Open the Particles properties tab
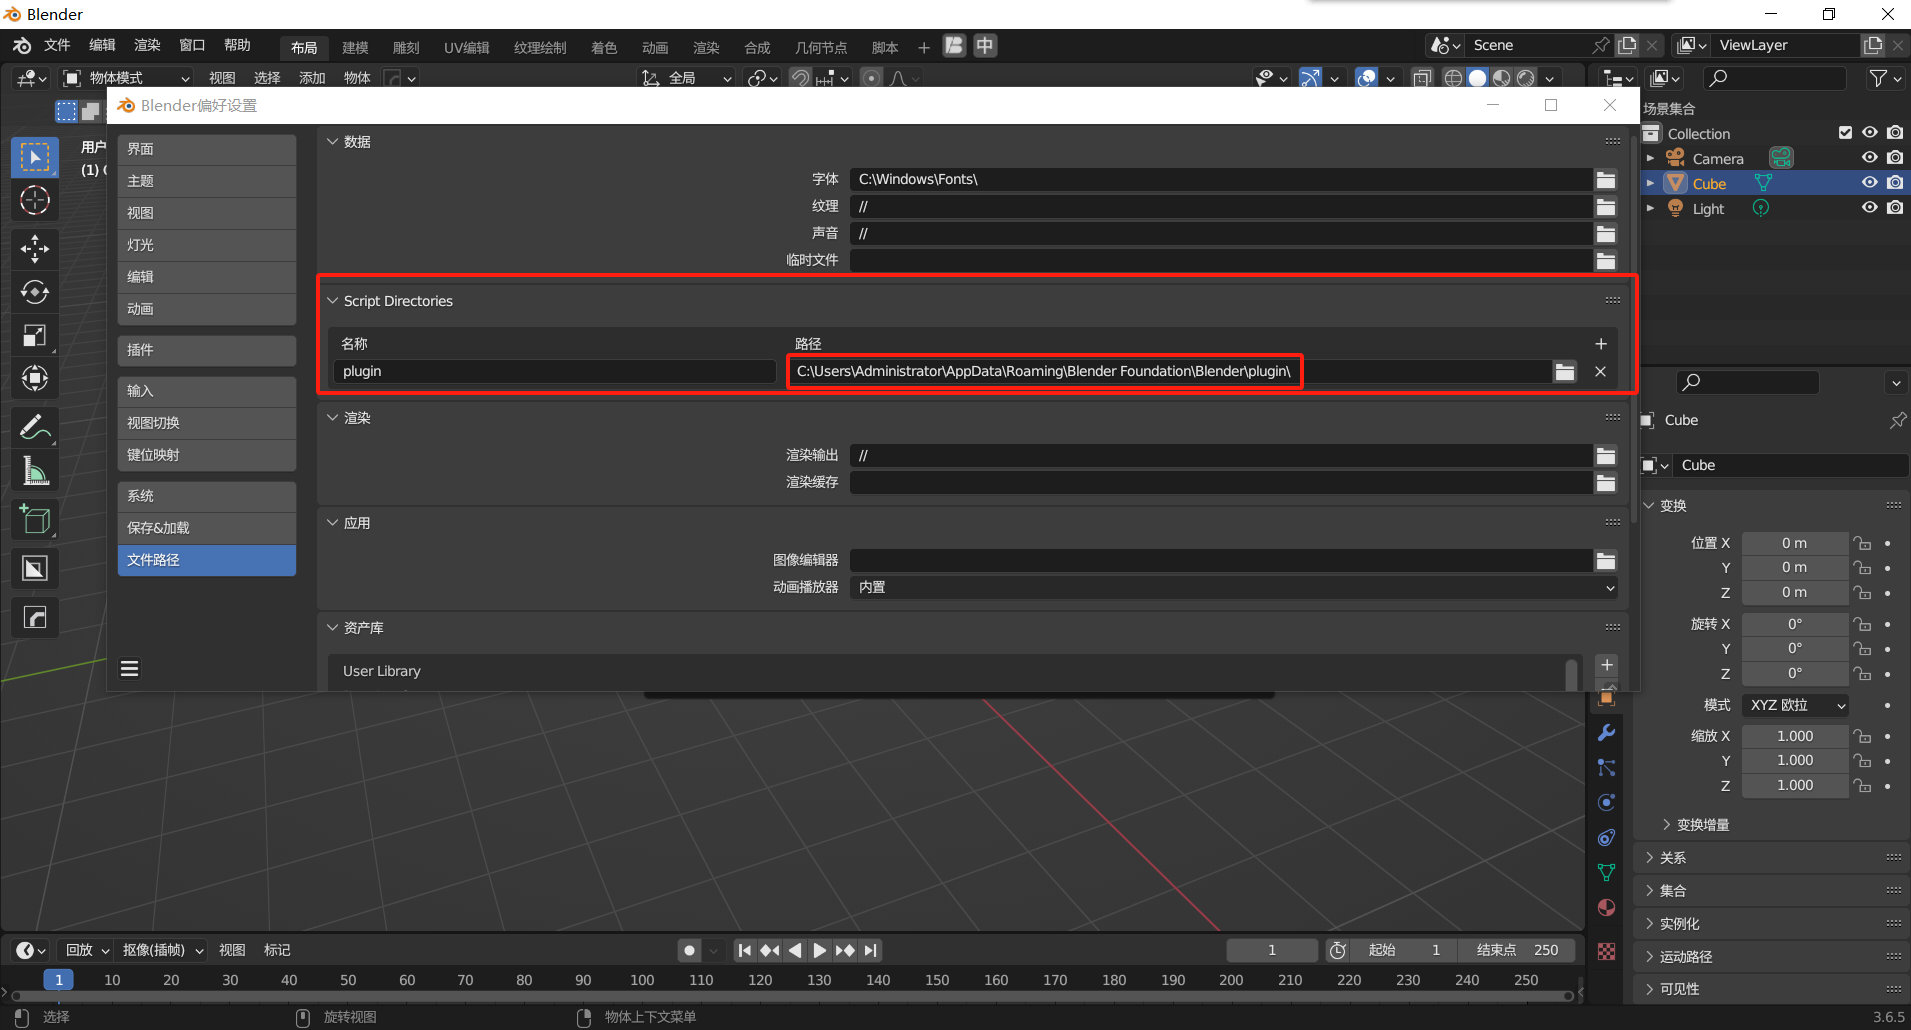The width and height of the screenshot is (1911, 1030). [x=1606, y=768]
